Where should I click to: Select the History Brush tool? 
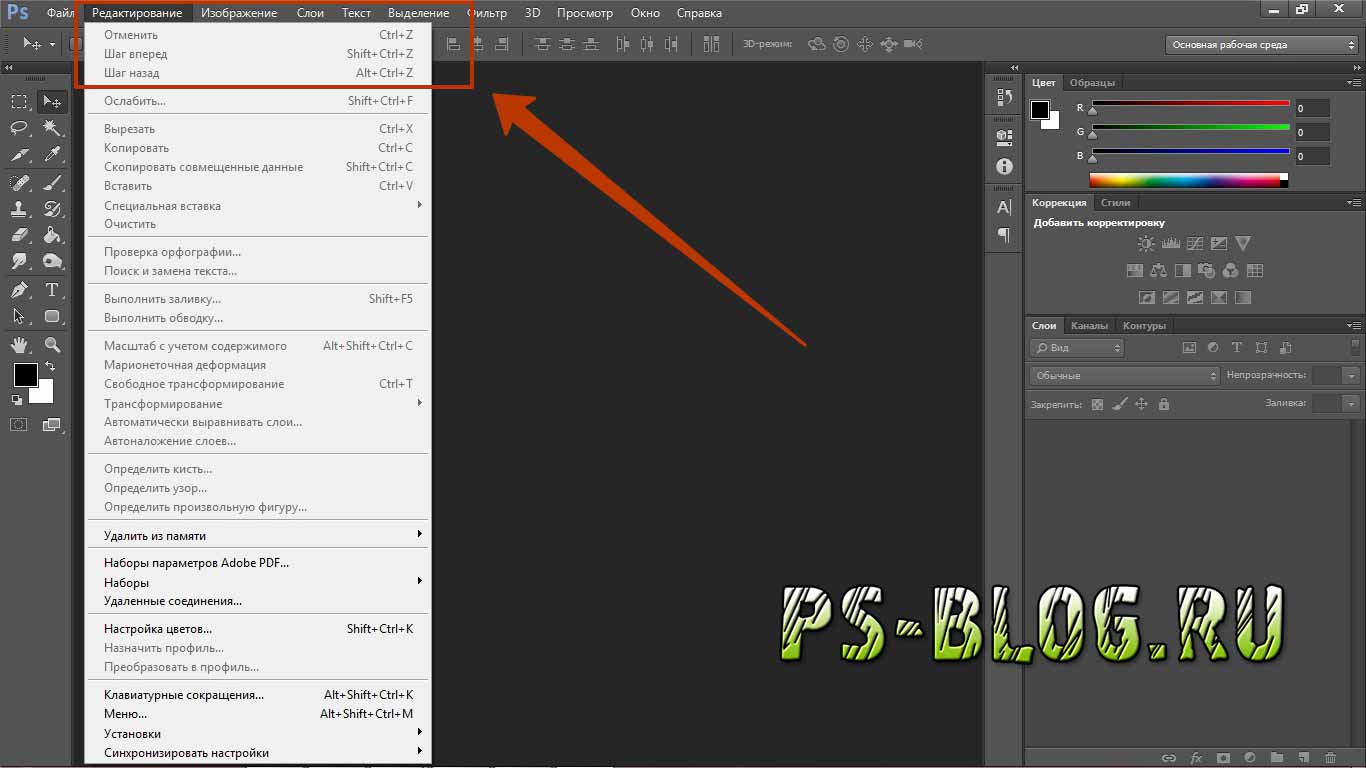52,209
